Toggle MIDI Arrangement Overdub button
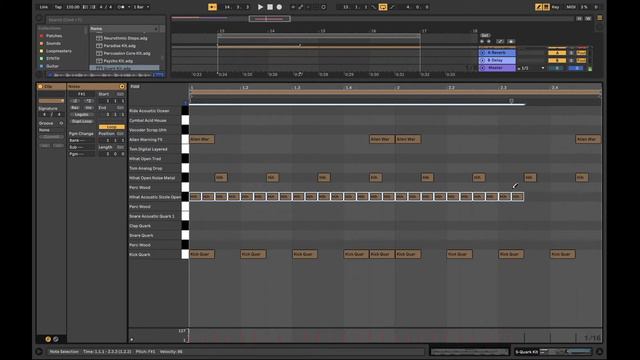The width and height of the screenshot is (640, 360). (x=293, y=7)
